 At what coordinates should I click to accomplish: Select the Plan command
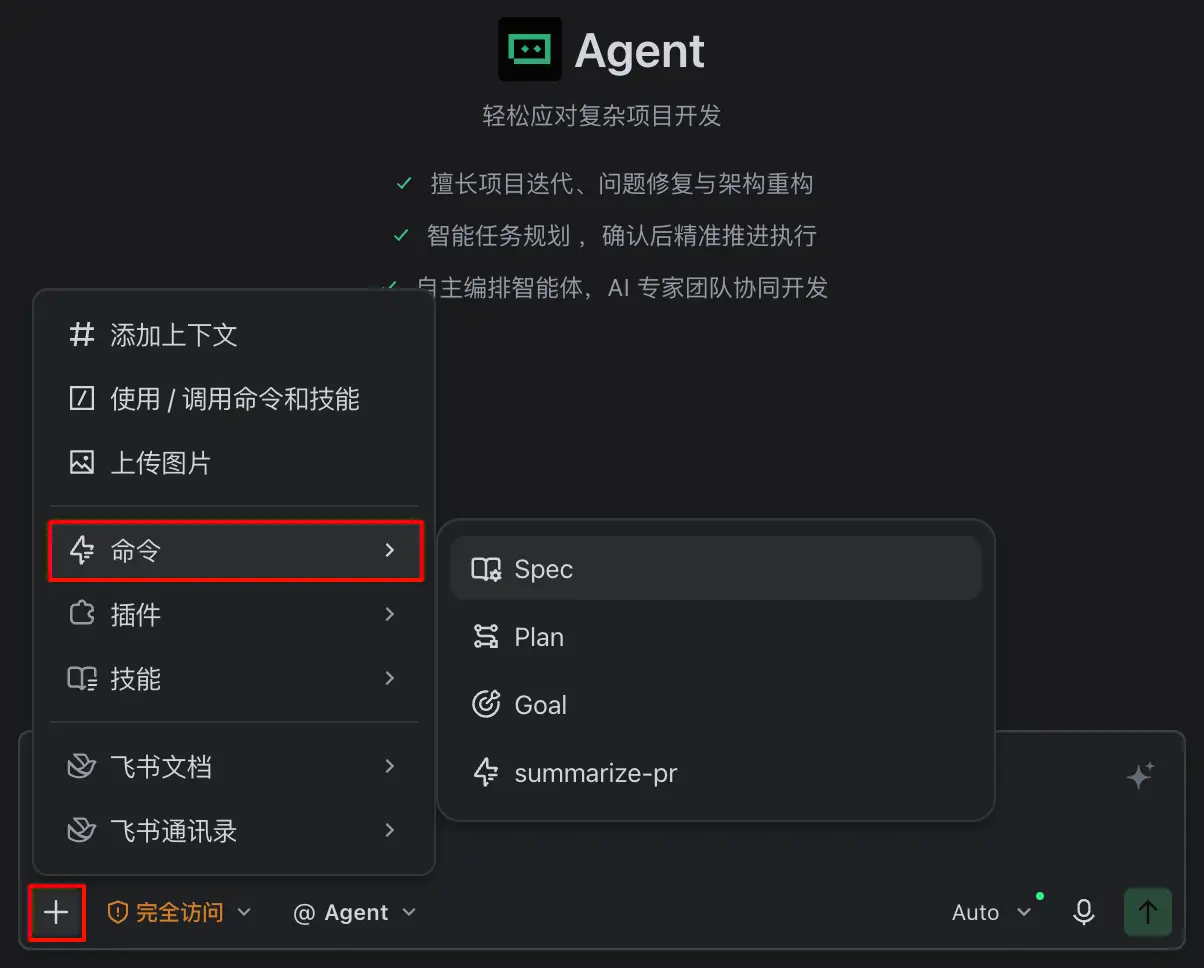pyautogui.click(x=716, y=637)
